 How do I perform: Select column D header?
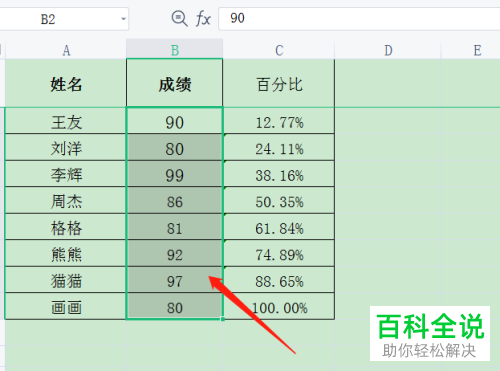point(388,50)
